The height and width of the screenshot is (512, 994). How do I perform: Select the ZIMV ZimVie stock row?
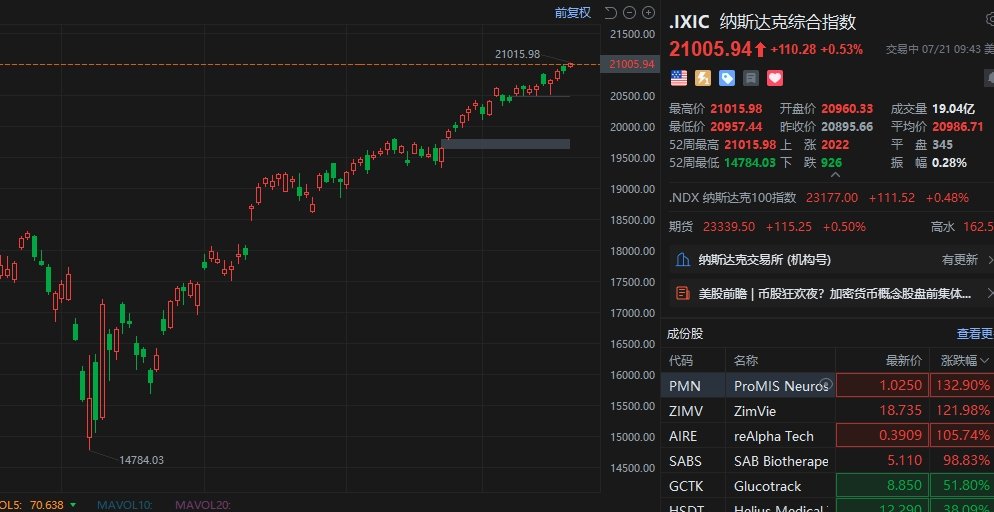pos(827,411)
